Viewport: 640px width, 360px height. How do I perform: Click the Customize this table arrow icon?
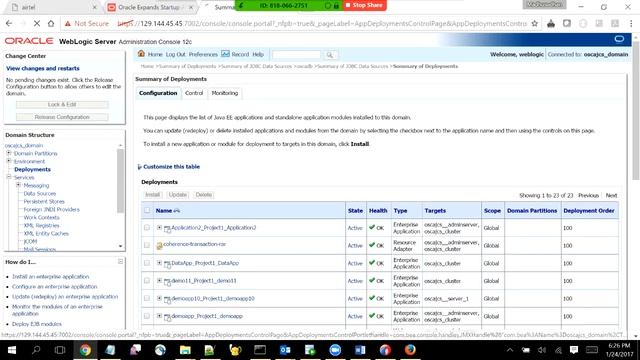point(140,167)
